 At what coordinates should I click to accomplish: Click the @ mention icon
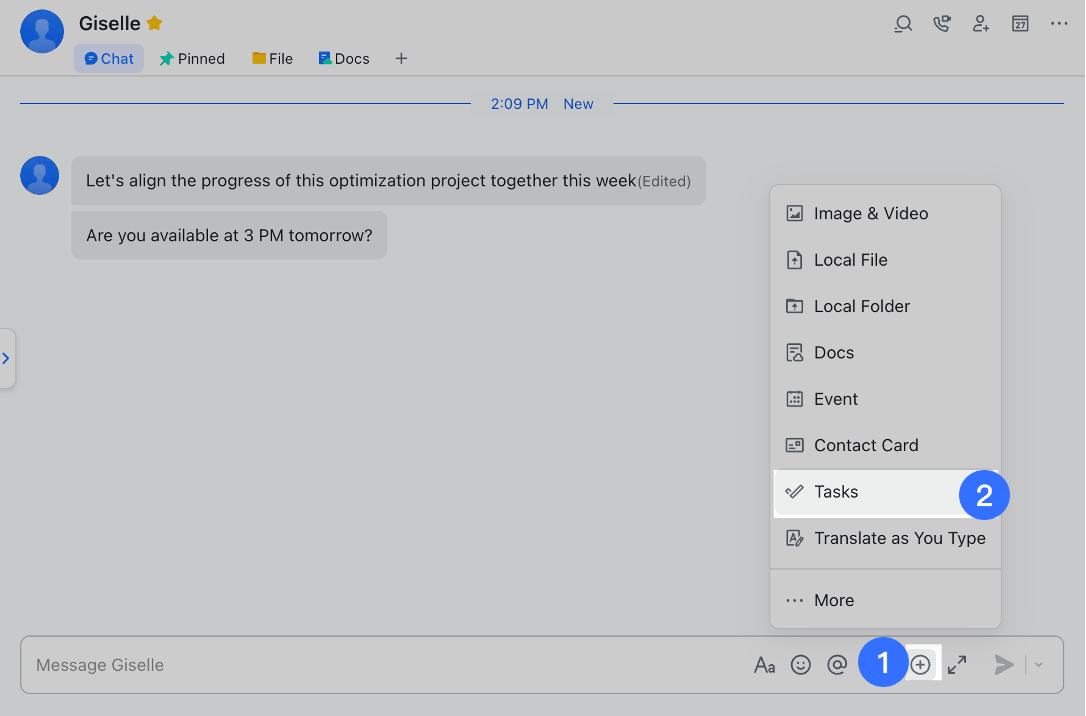tap(837, 664)
